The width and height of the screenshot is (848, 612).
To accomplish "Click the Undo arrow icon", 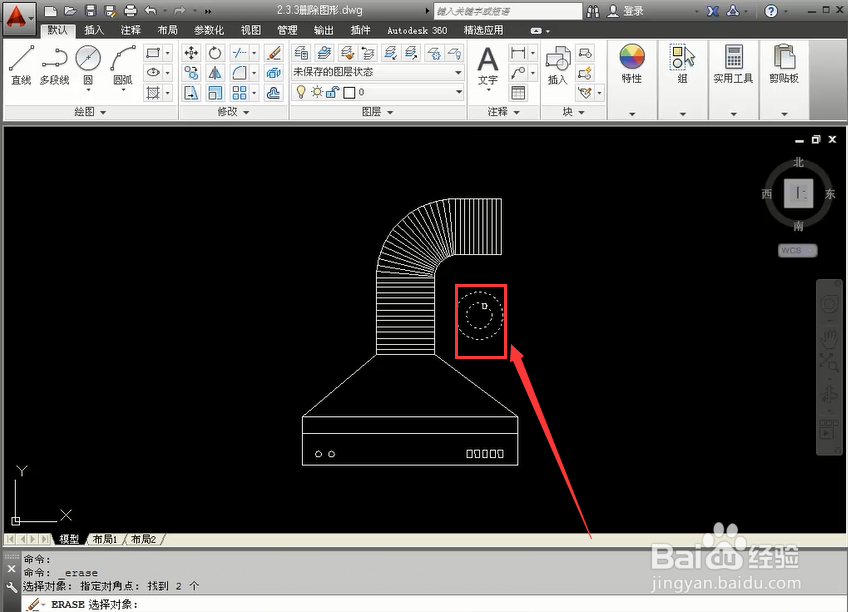I will click(151, 10).
